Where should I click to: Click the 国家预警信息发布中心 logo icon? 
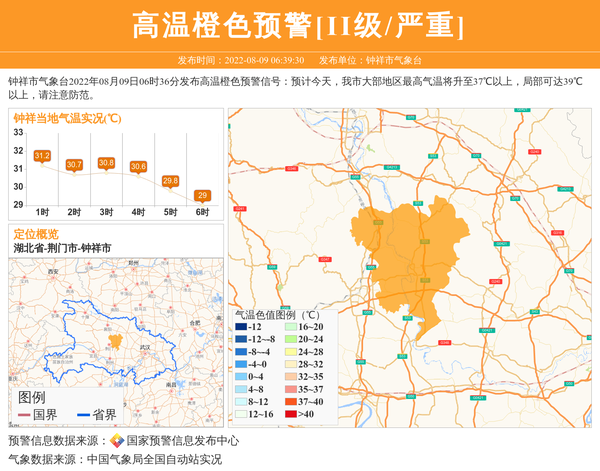pos(116,441)
